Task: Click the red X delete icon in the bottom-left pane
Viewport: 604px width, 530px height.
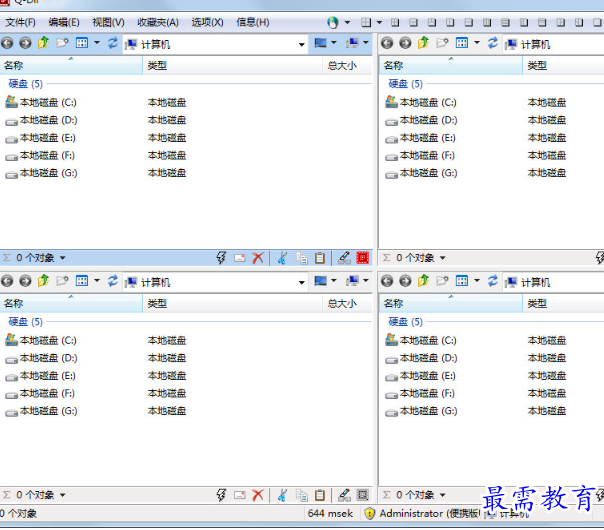Action: point(258,495)
